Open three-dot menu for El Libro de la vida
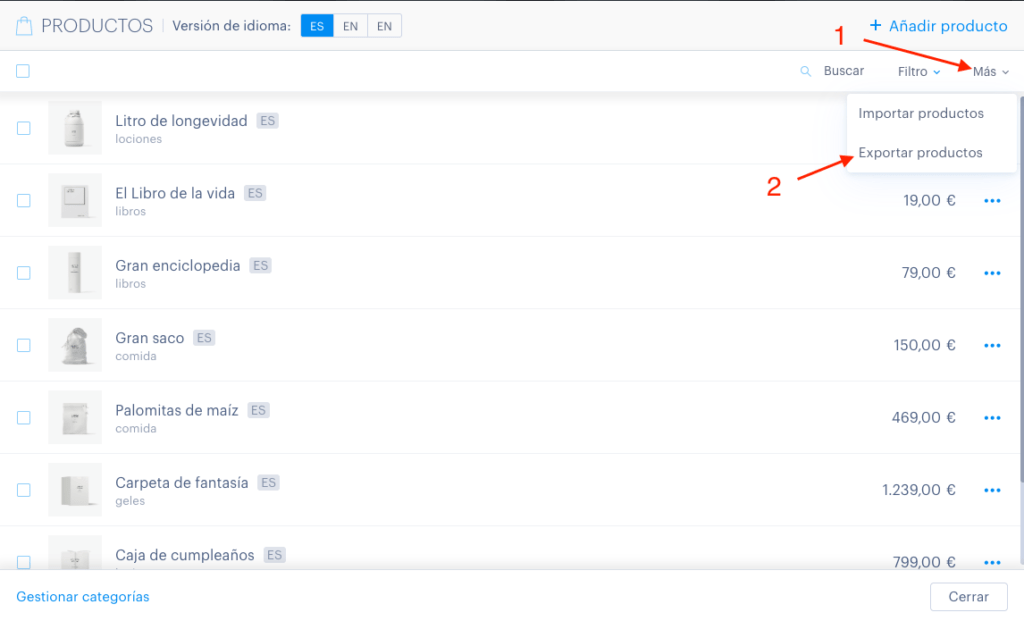Viewport: 1024px width, 621px height. click(x=992, y=200)
